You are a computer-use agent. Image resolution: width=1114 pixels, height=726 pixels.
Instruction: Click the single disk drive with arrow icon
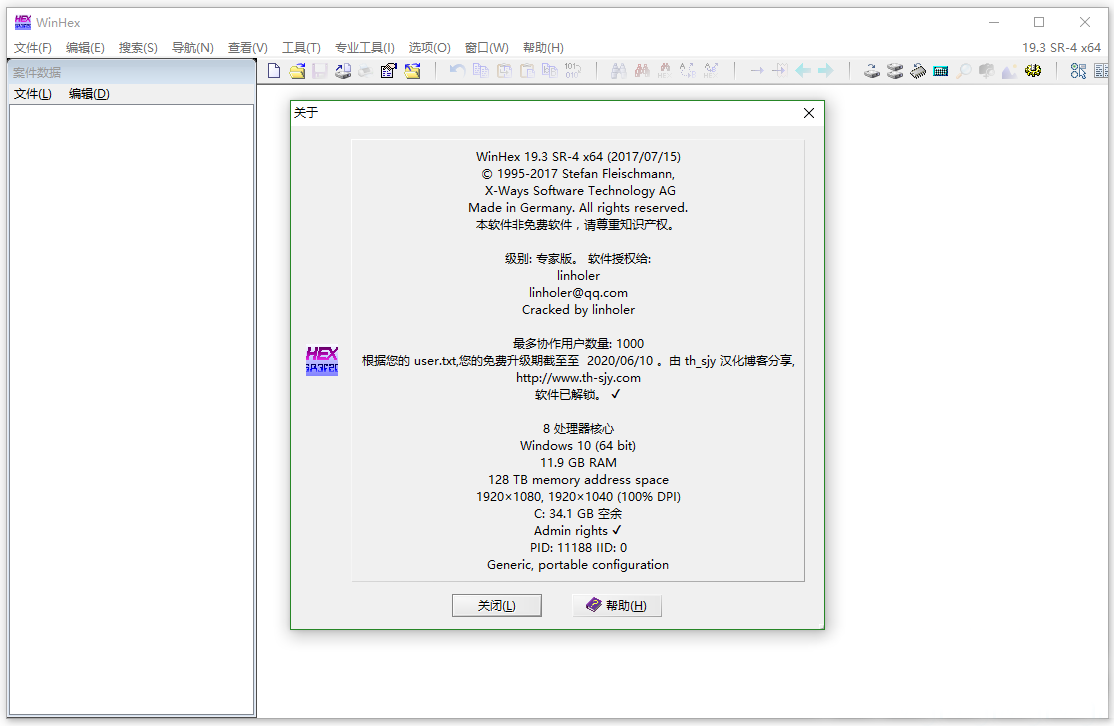[872, 70]
